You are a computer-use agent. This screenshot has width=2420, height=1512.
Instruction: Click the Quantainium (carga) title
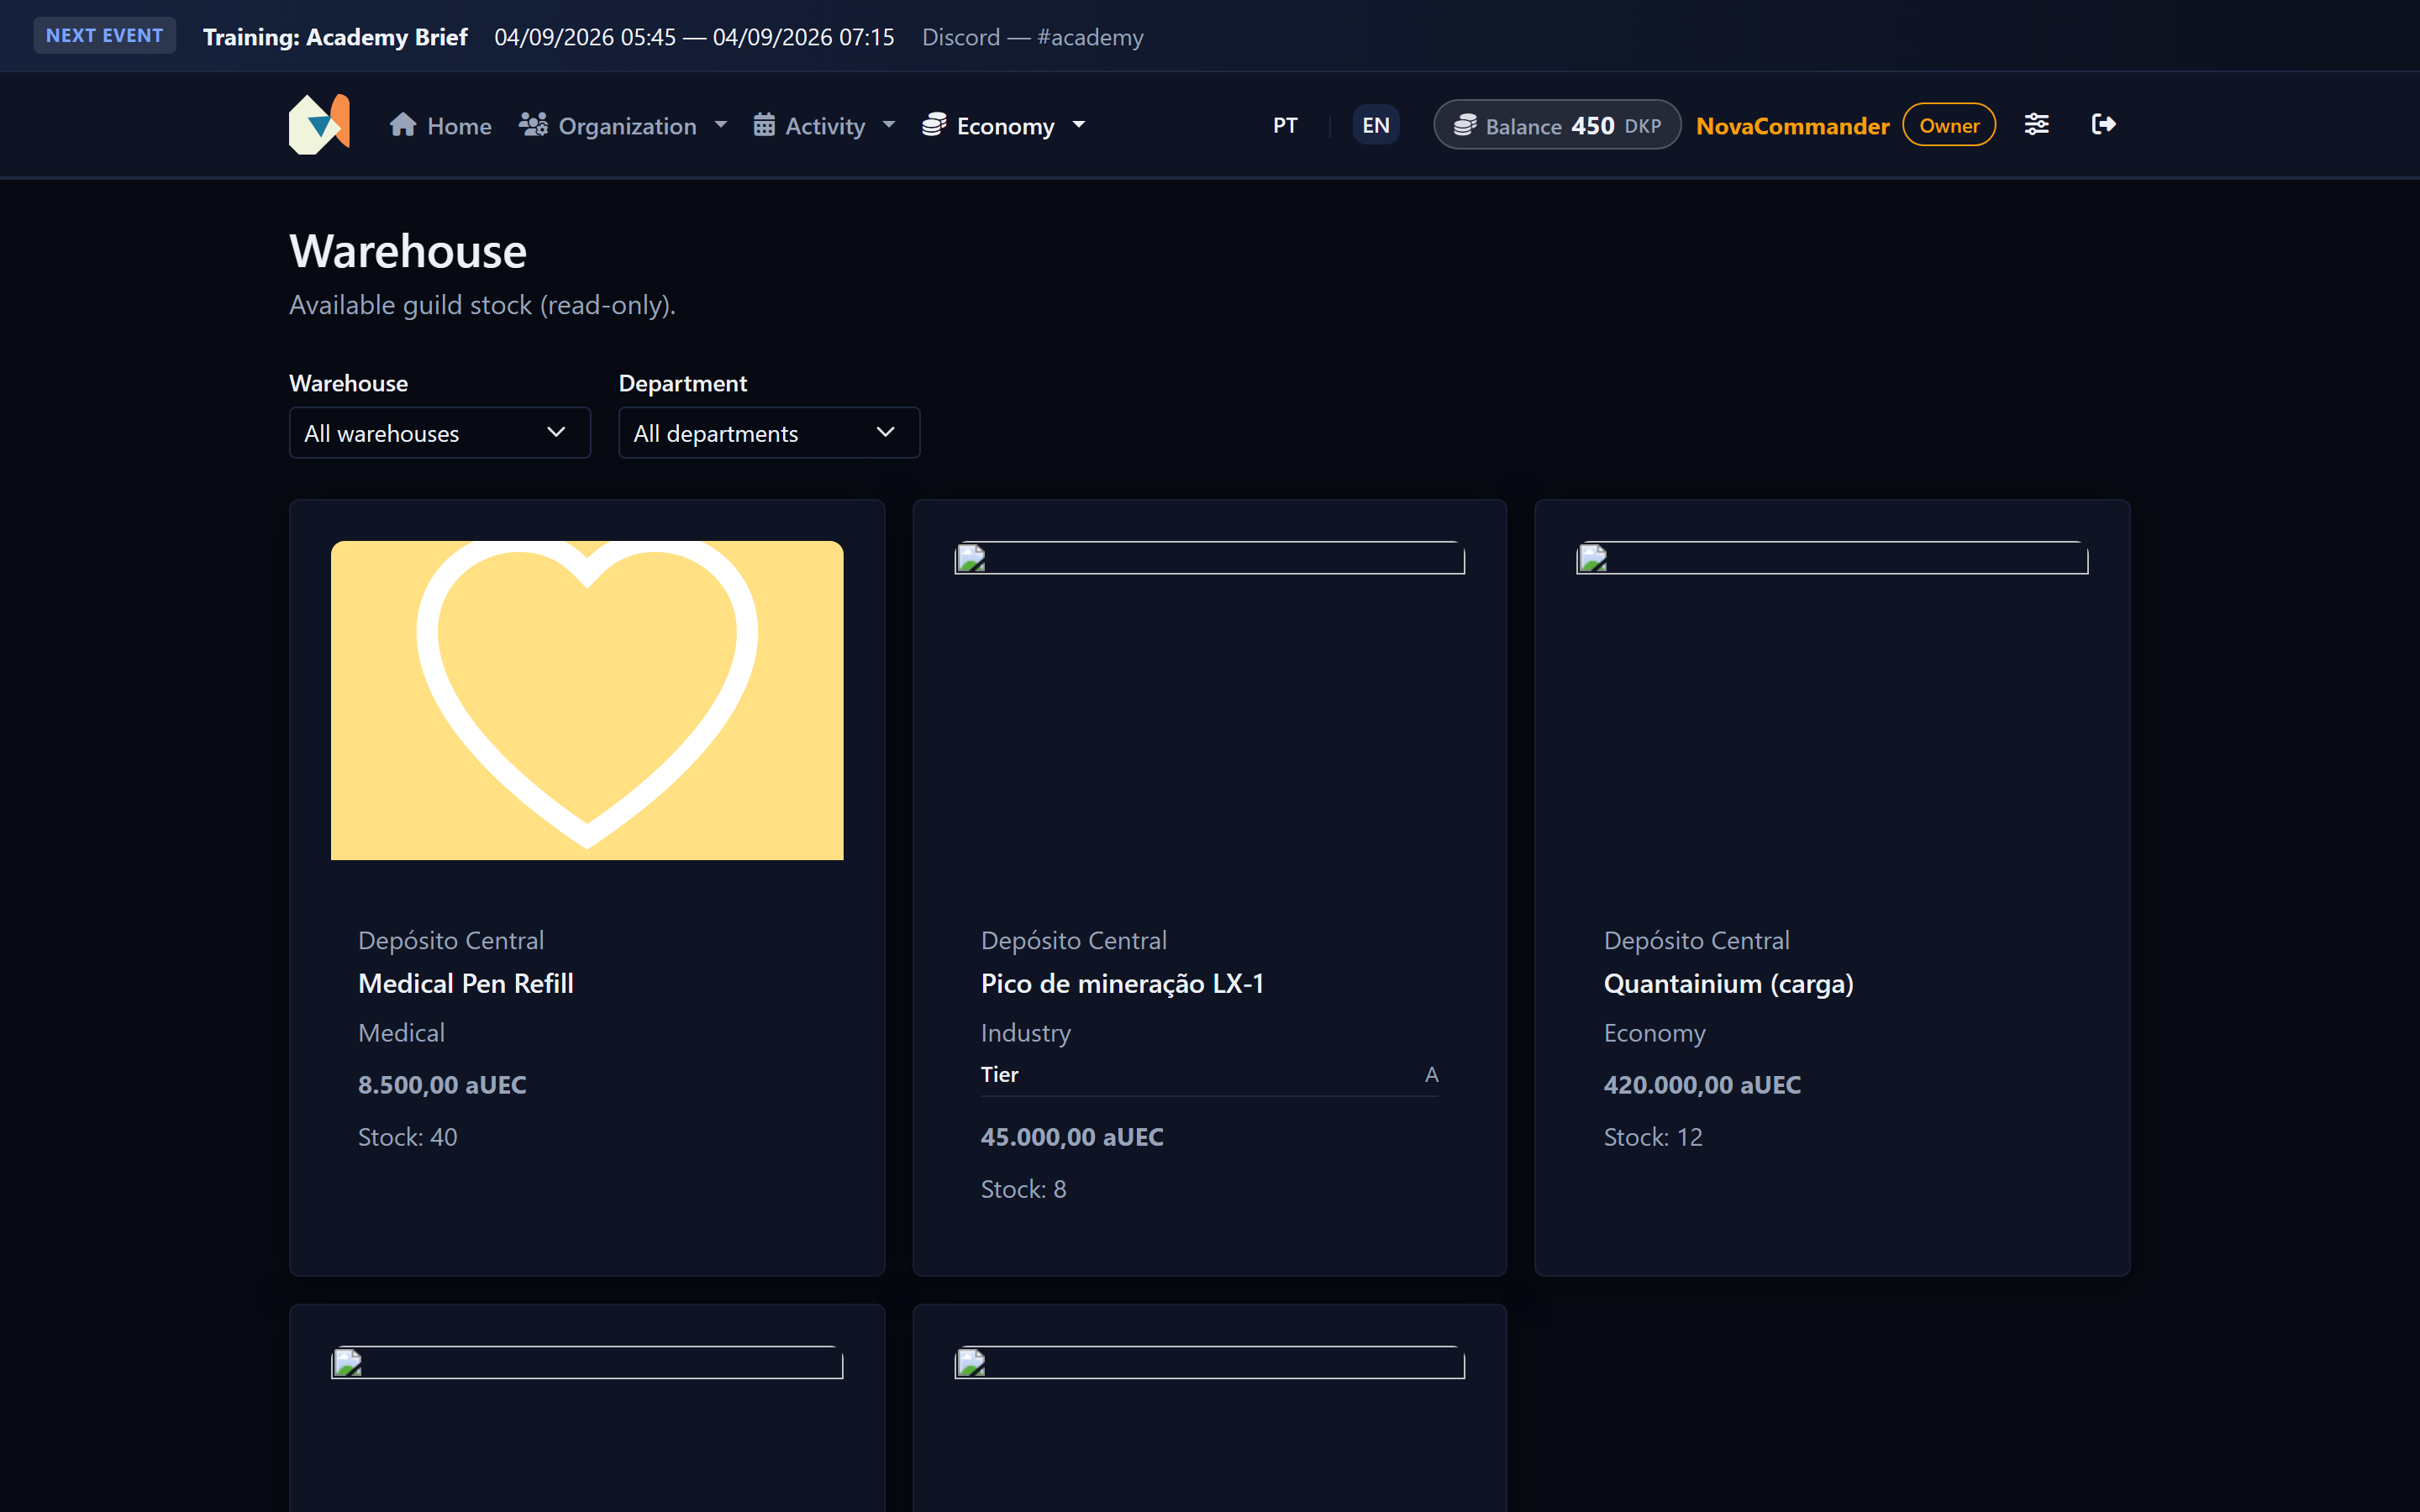click(x=1728, y=984)
